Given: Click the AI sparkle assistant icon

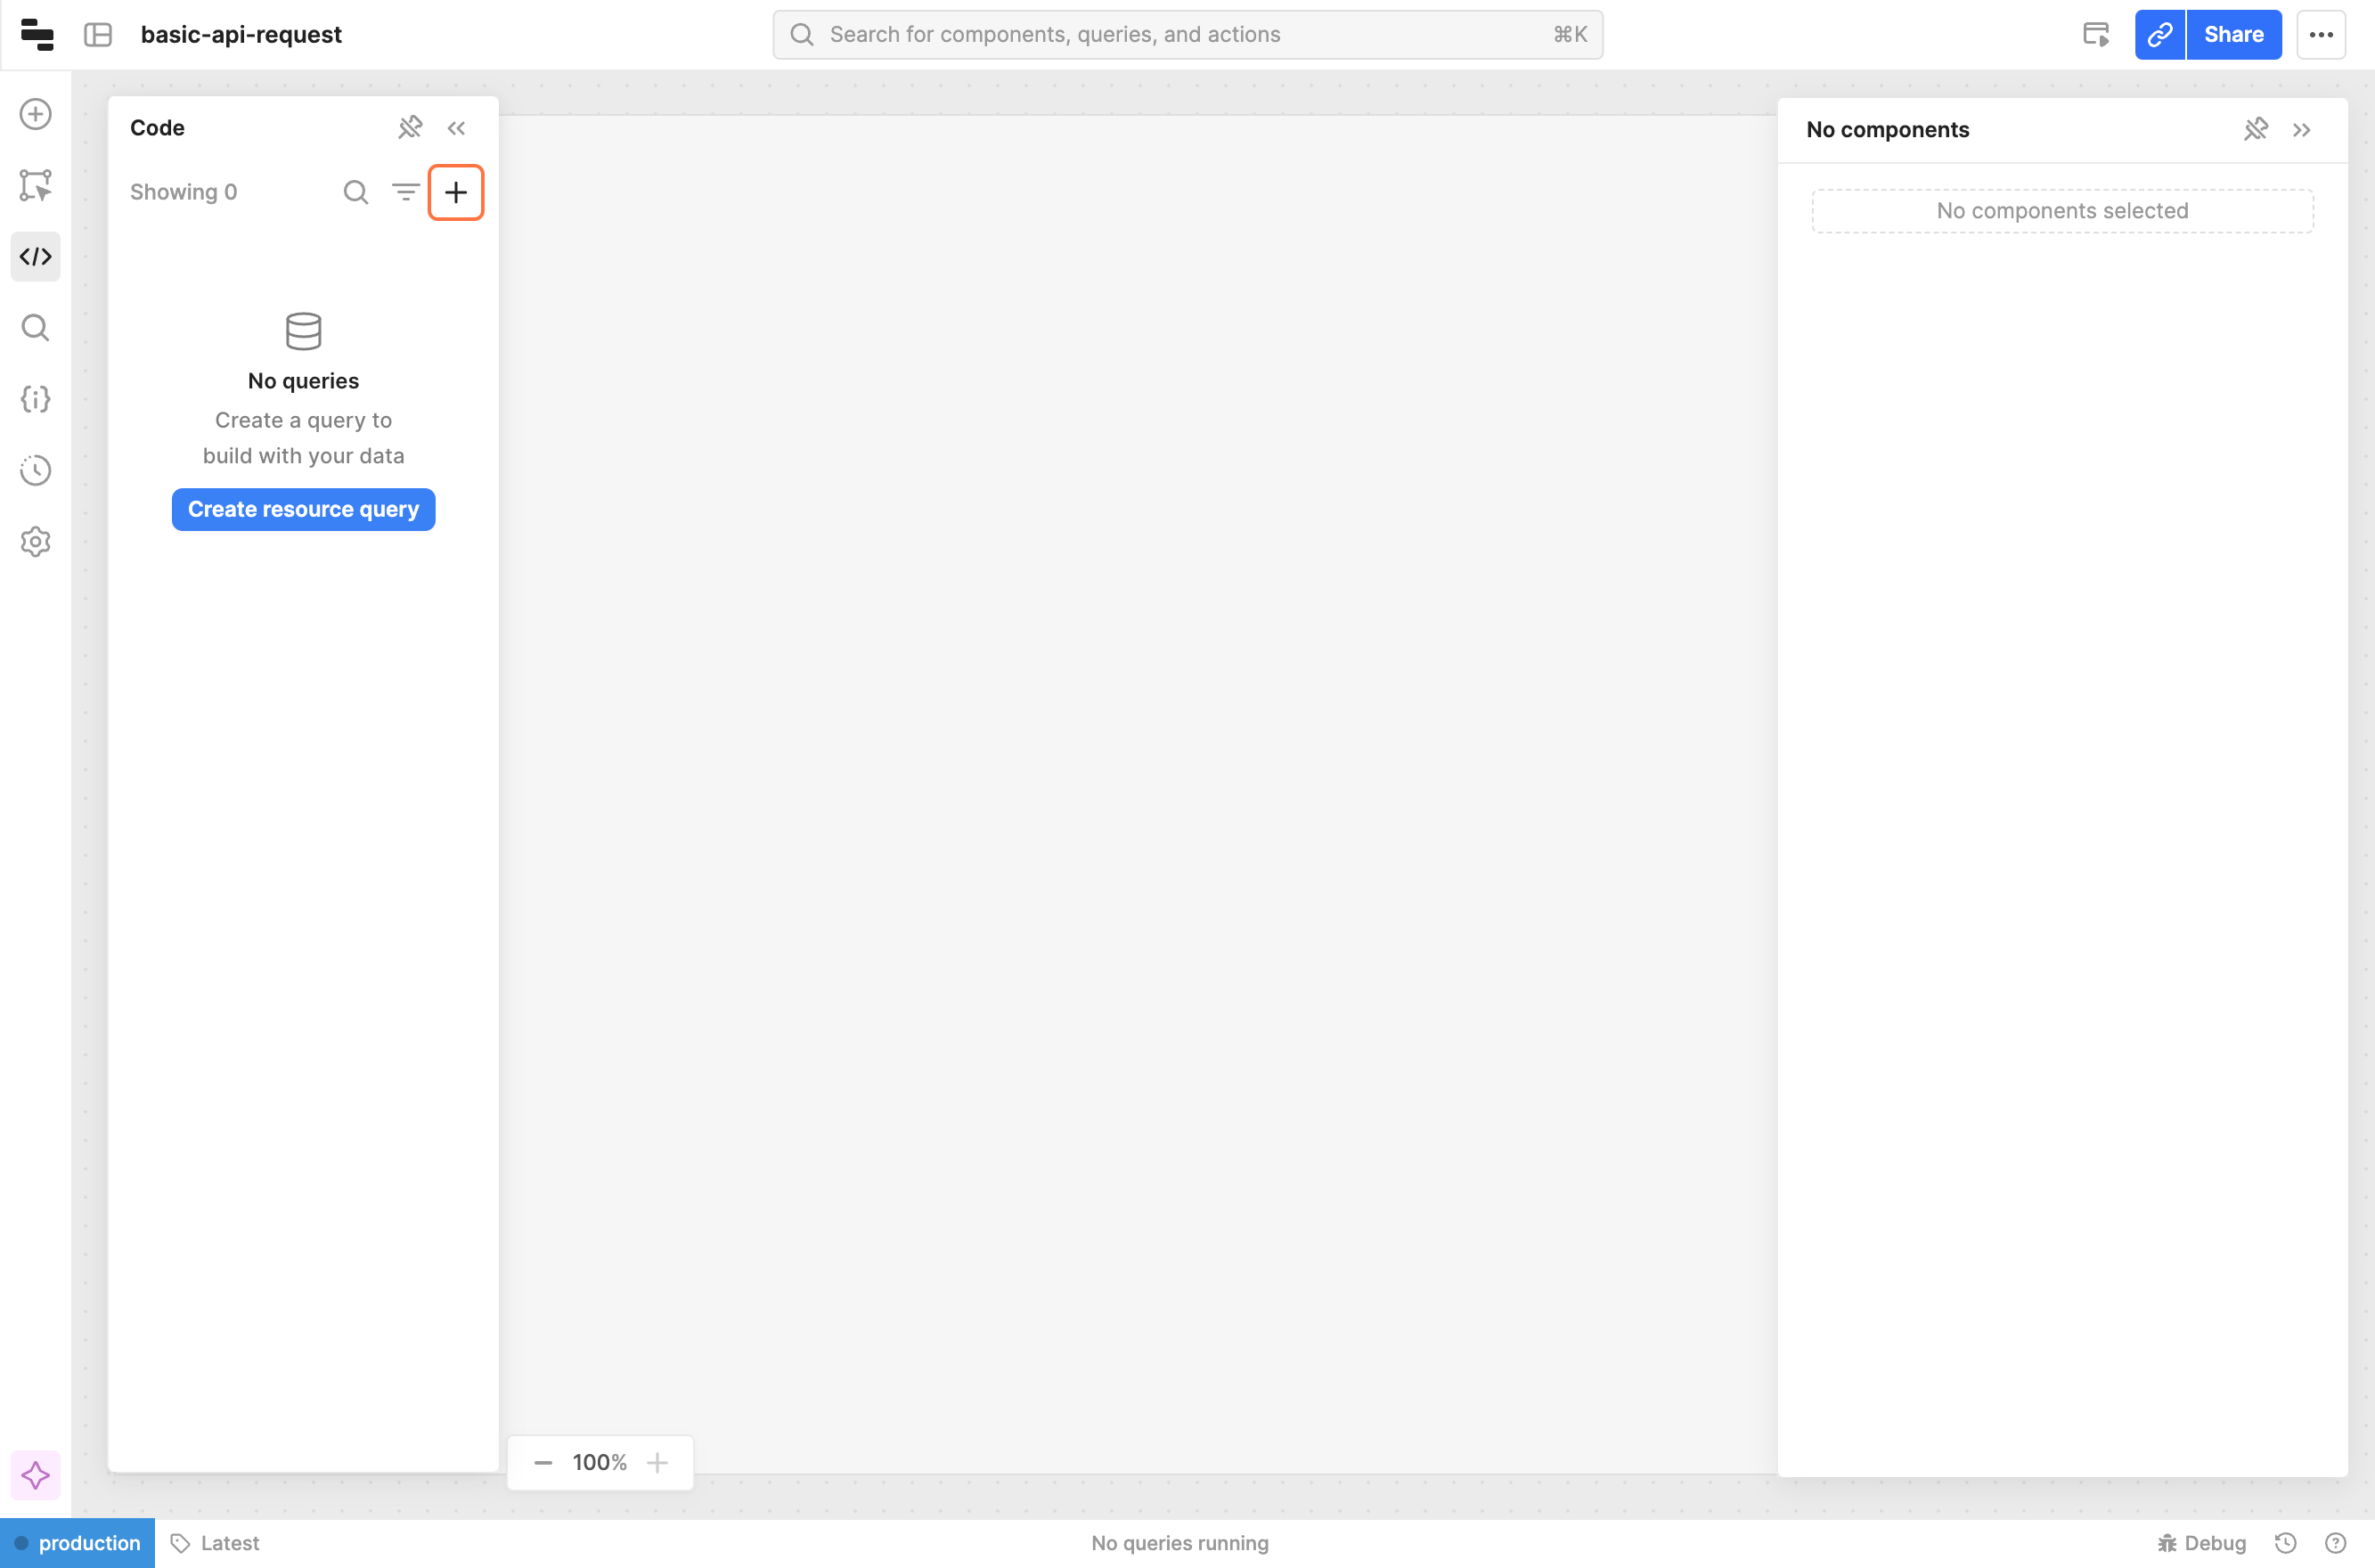Looking at the screenshot, I should coord(36,1475).
